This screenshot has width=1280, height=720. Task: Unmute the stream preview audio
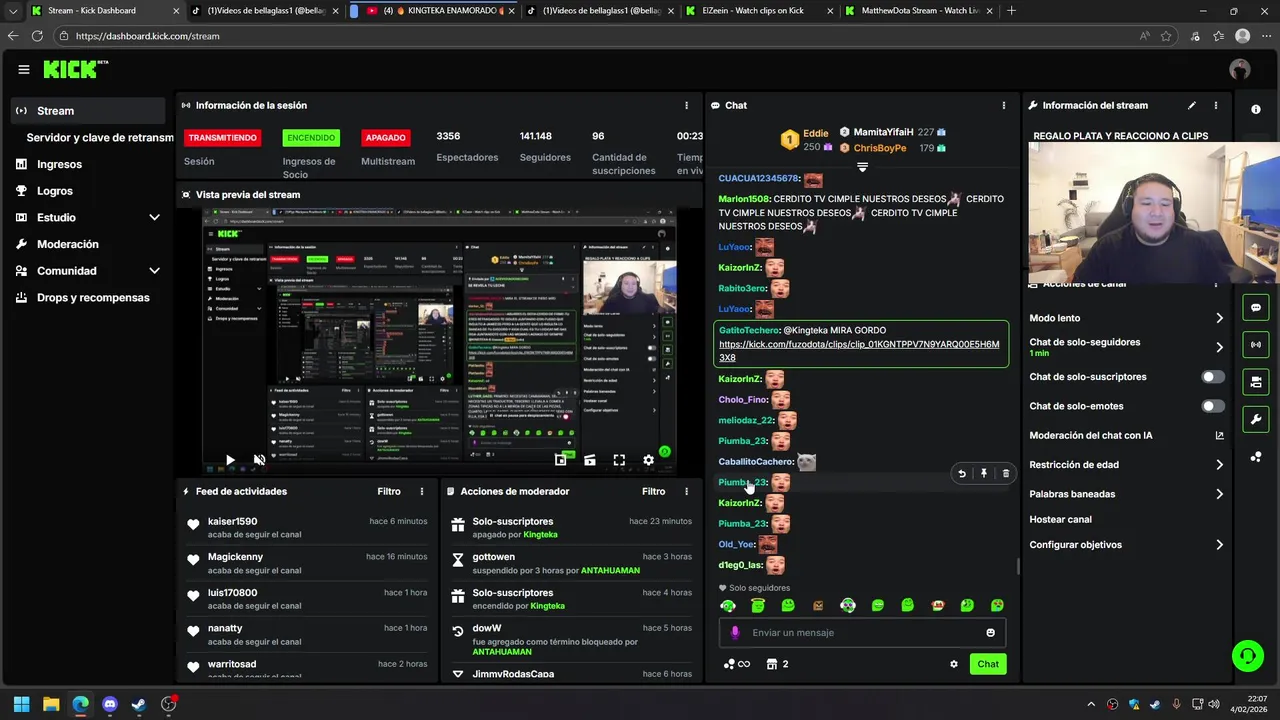(259, 460)
